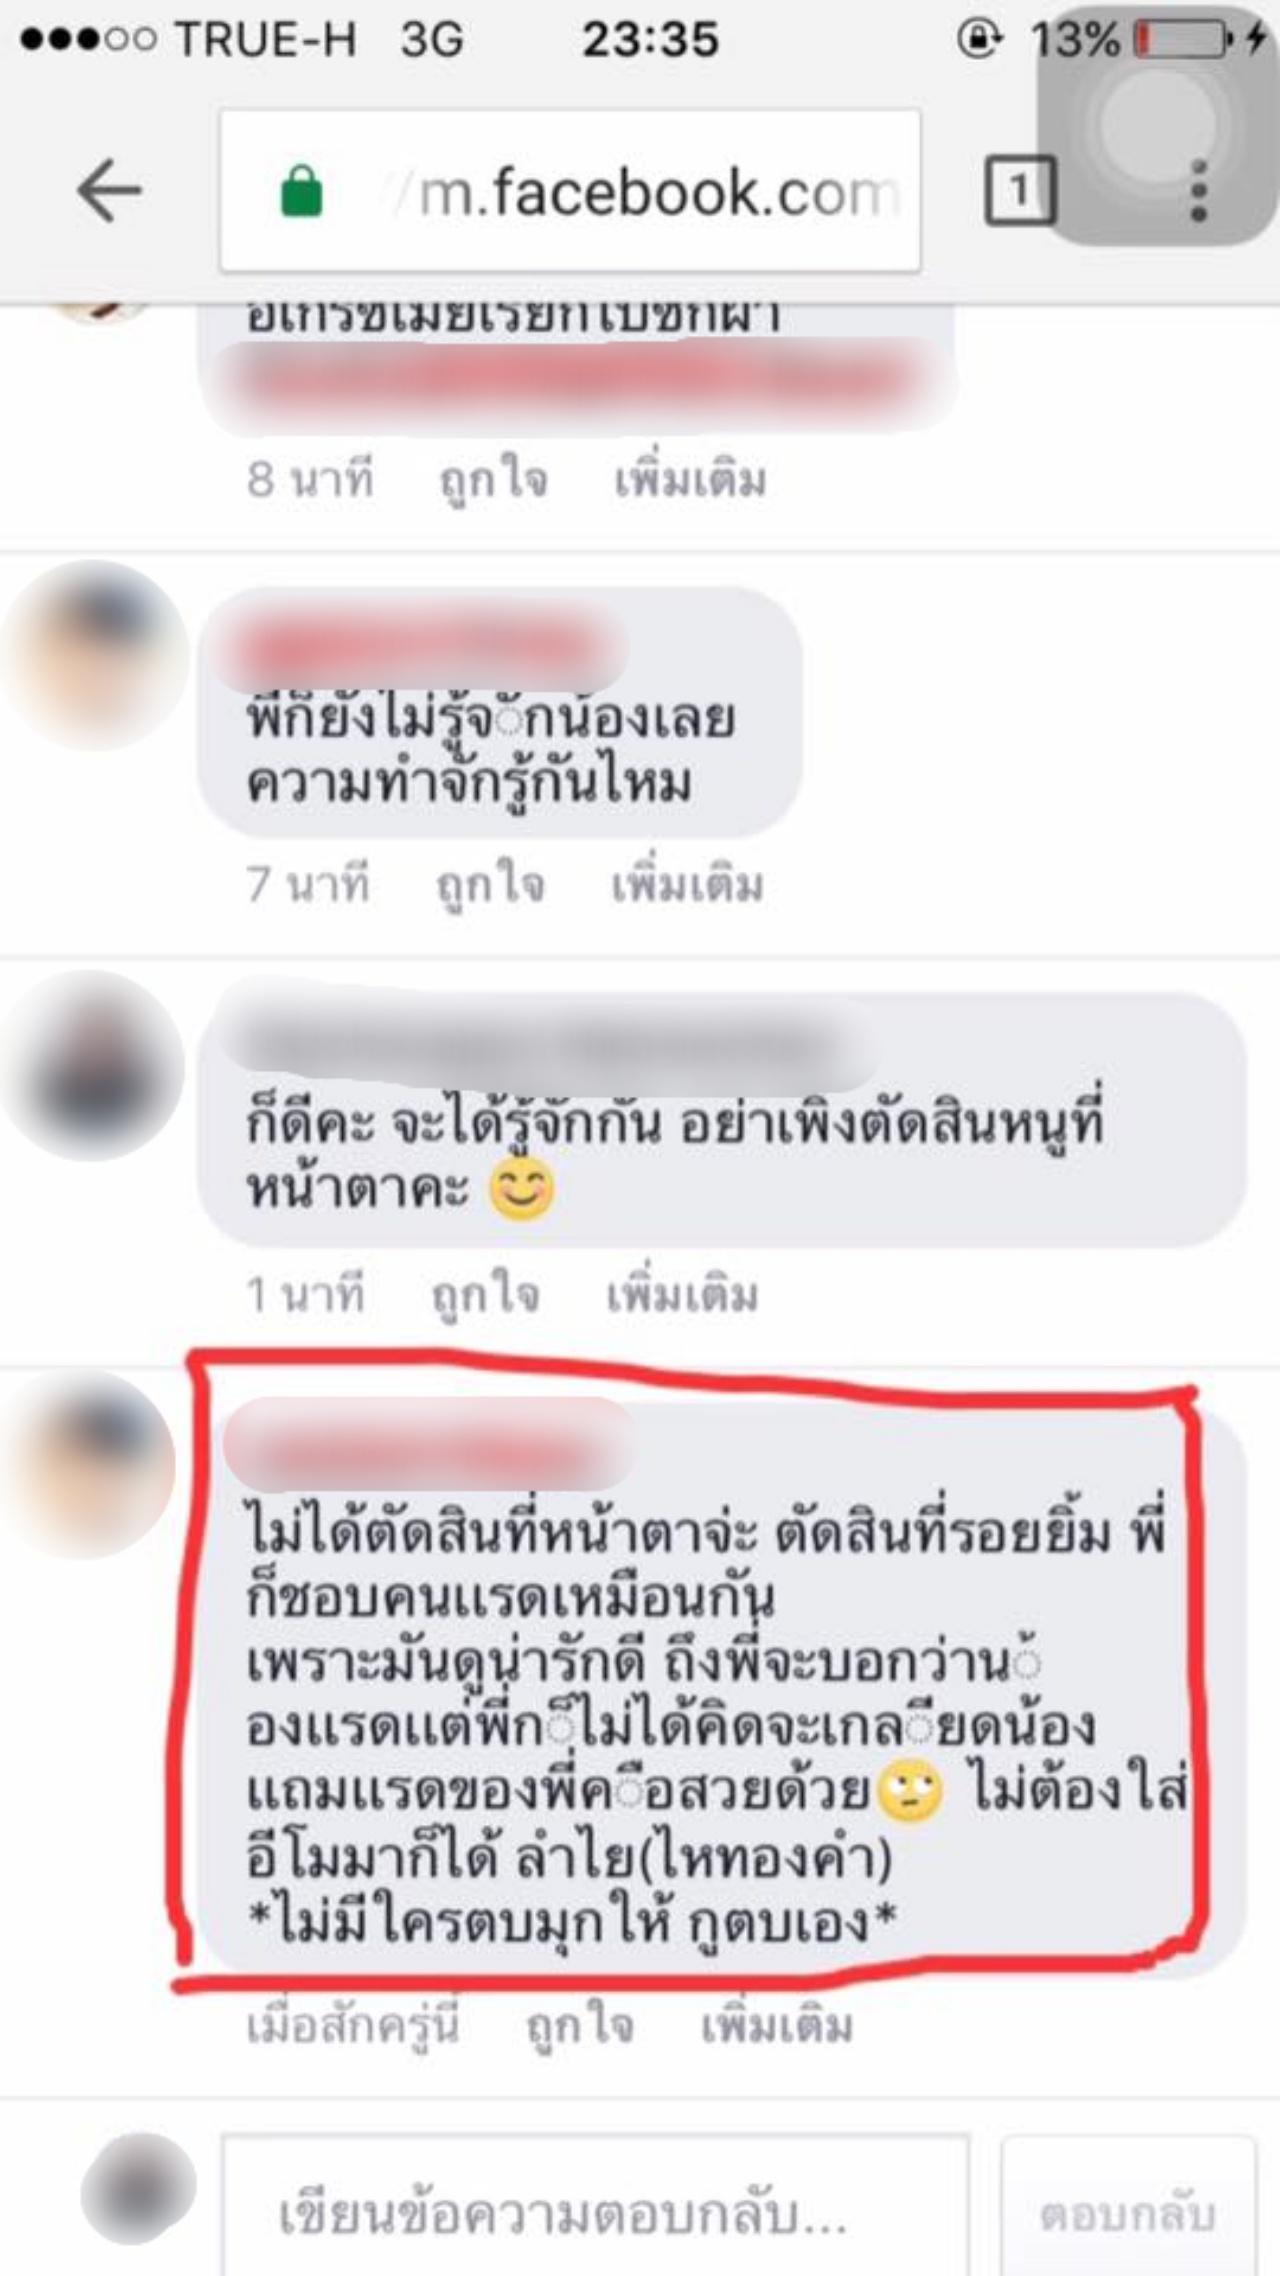
Task: Open the Chrome three-dot menu
Action: pyautogui.click(x=1199, y=190)
